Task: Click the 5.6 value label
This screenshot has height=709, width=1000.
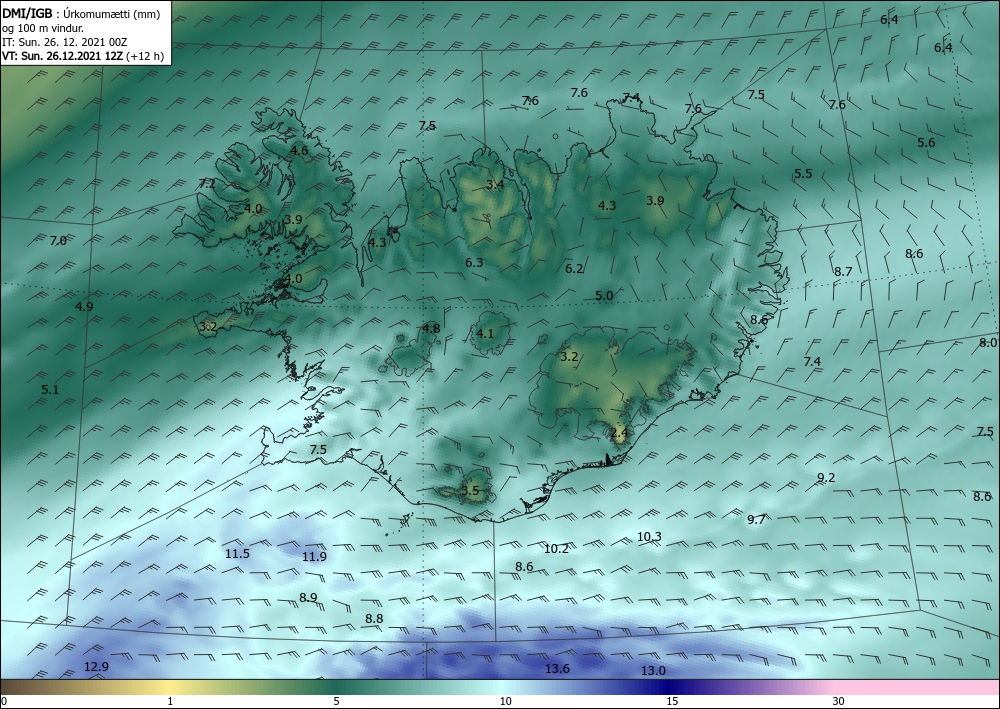Action: coord(926,143)
